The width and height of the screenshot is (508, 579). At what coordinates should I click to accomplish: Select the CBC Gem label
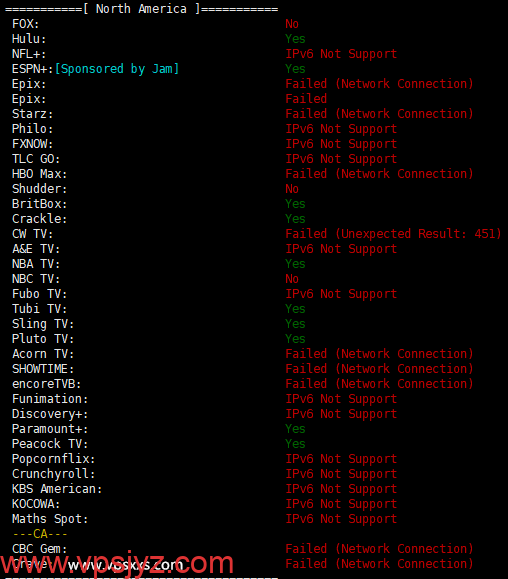[x=40, y=549]
